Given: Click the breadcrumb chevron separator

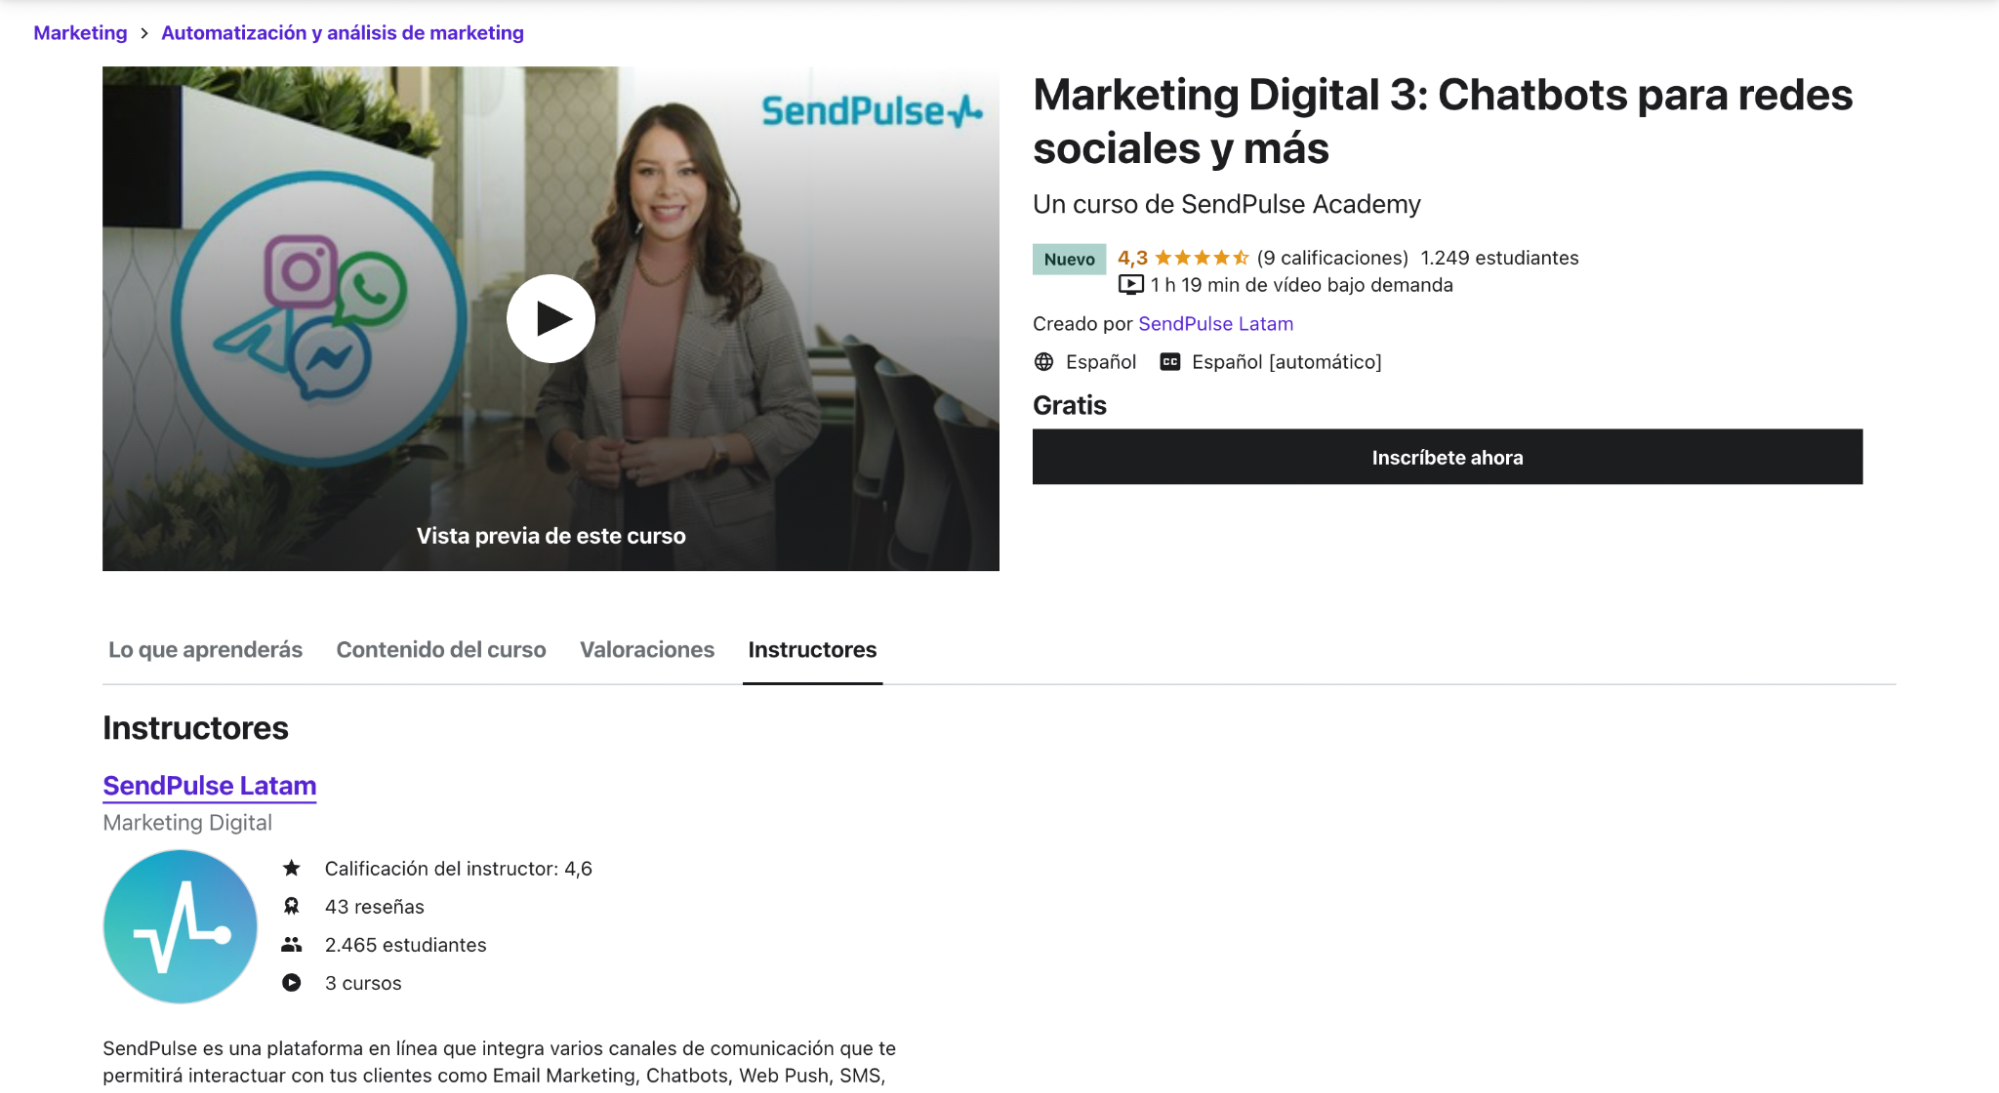Looking at the screenshot, I should 144,33.
